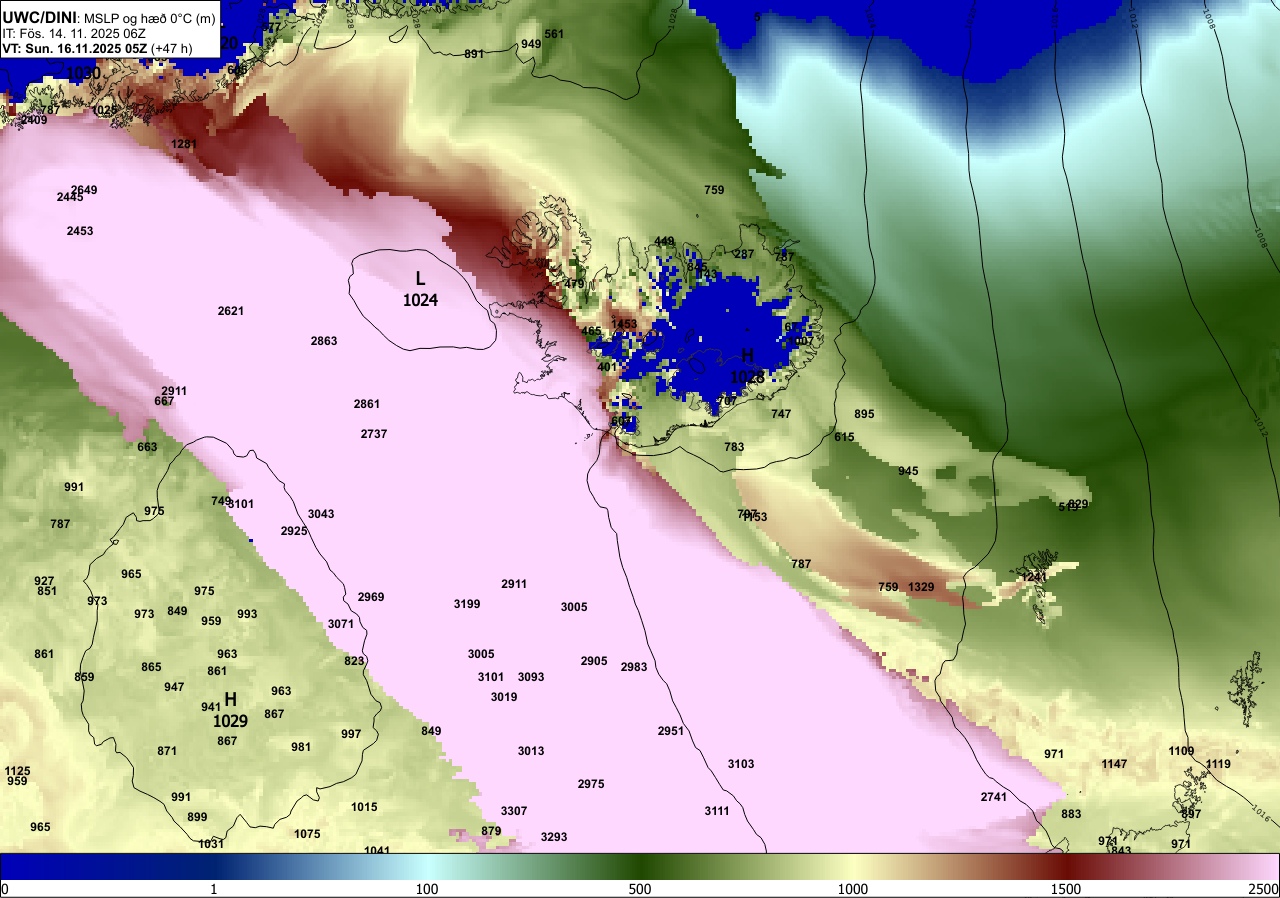Click the height value 783

(734, 447)
